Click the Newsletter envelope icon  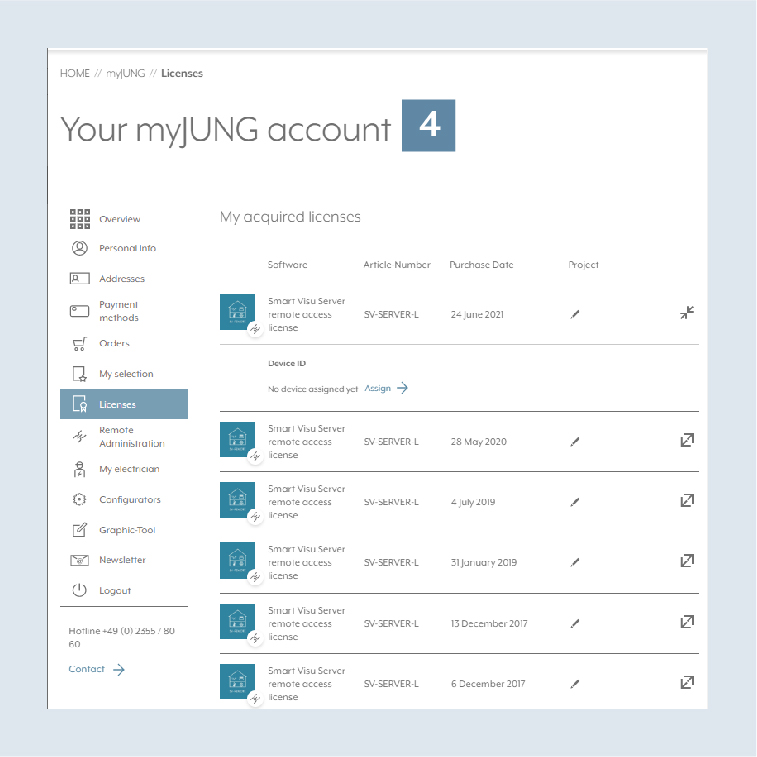[80, 560]
